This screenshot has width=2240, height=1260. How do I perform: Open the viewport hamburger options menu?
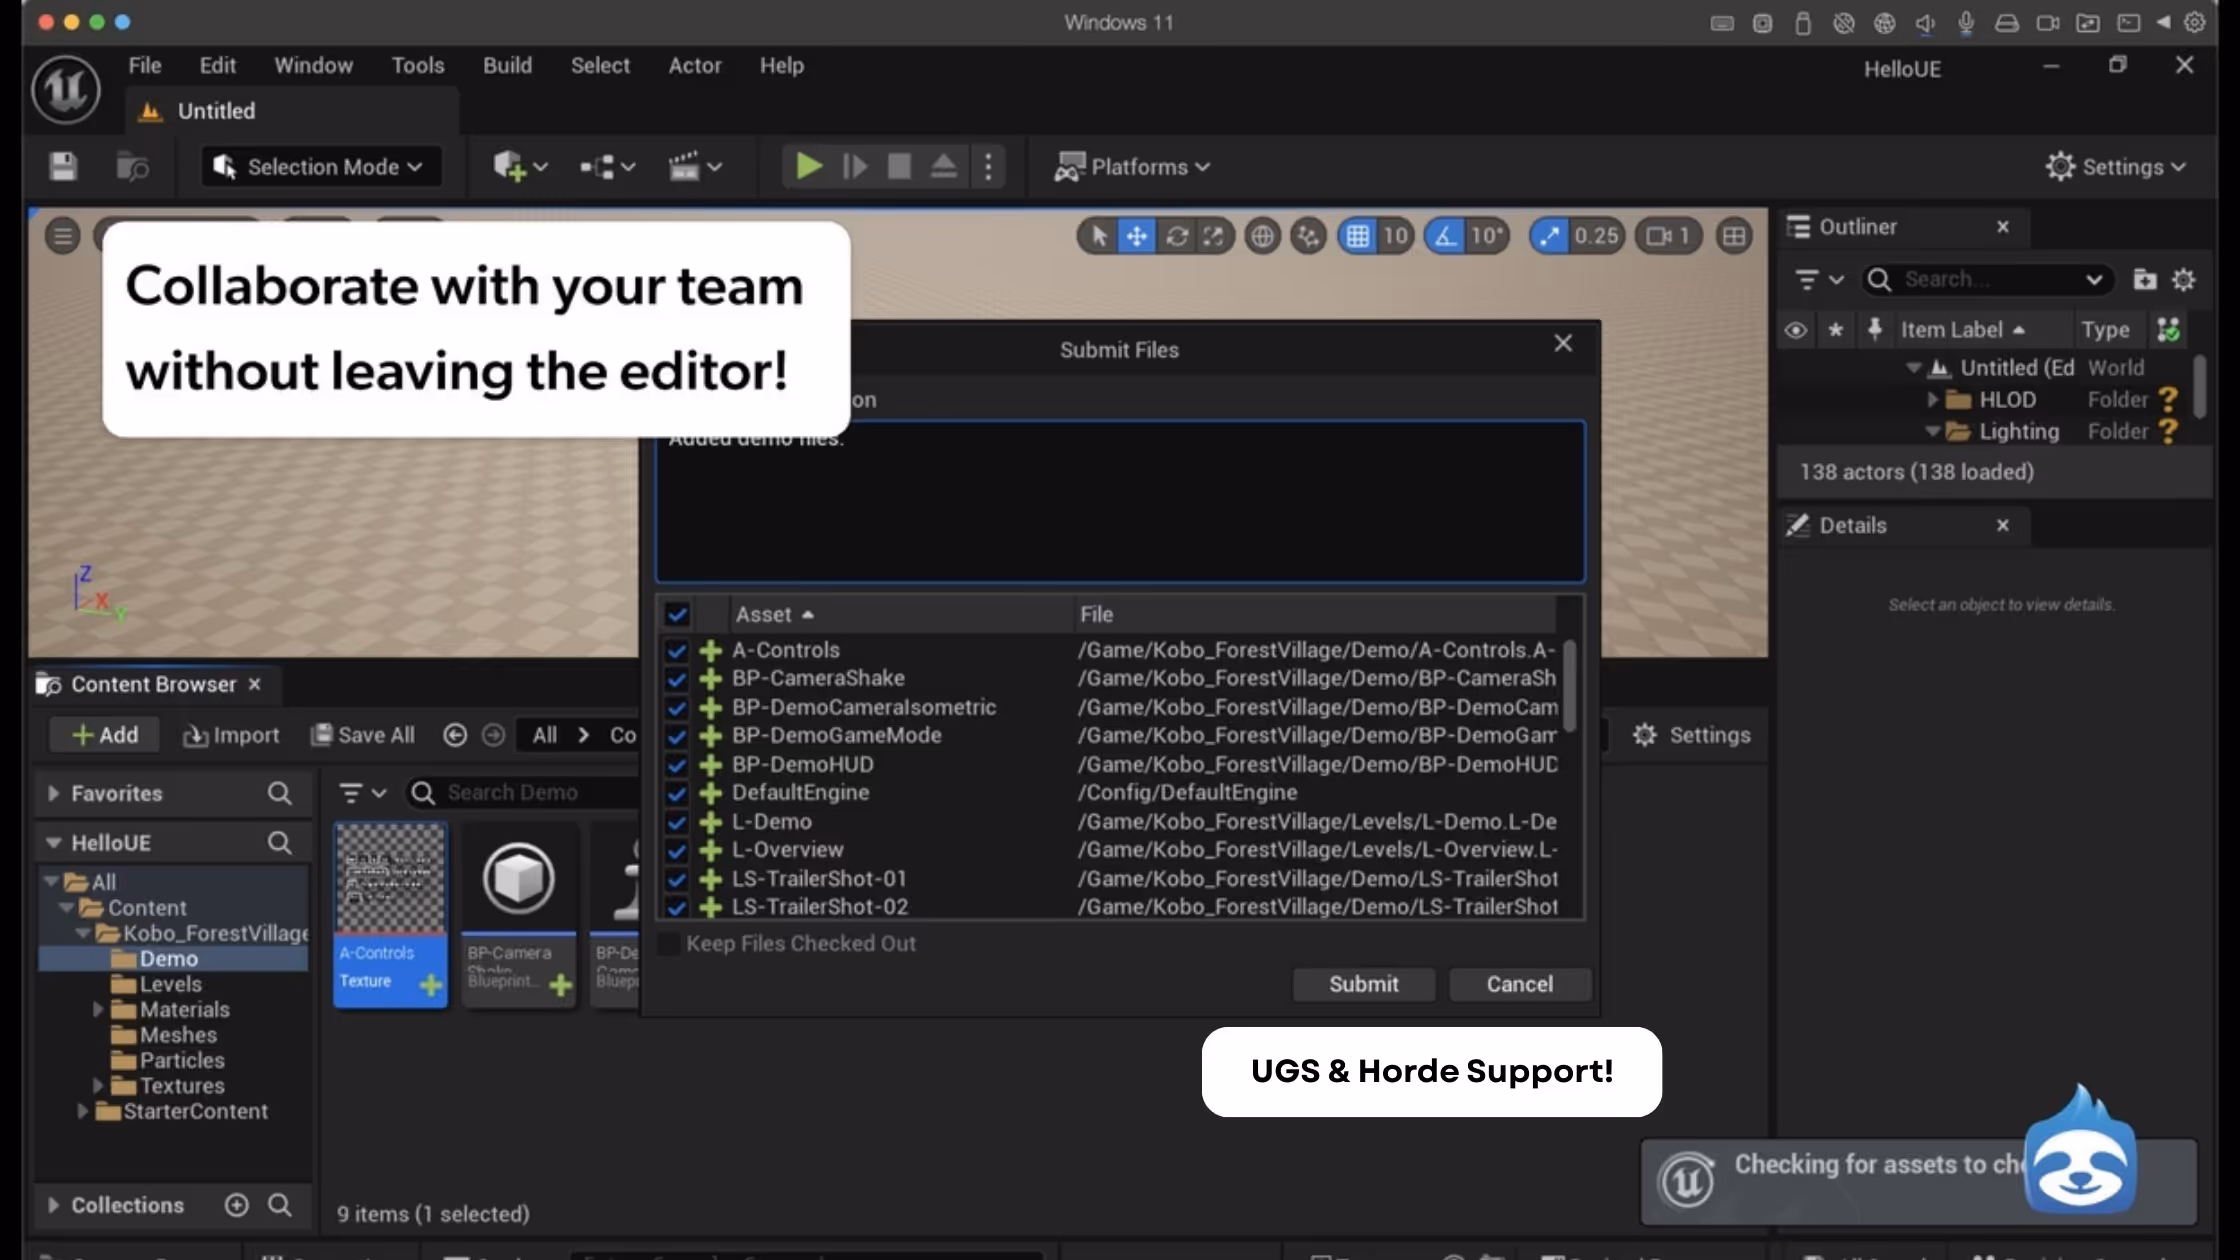63,236
